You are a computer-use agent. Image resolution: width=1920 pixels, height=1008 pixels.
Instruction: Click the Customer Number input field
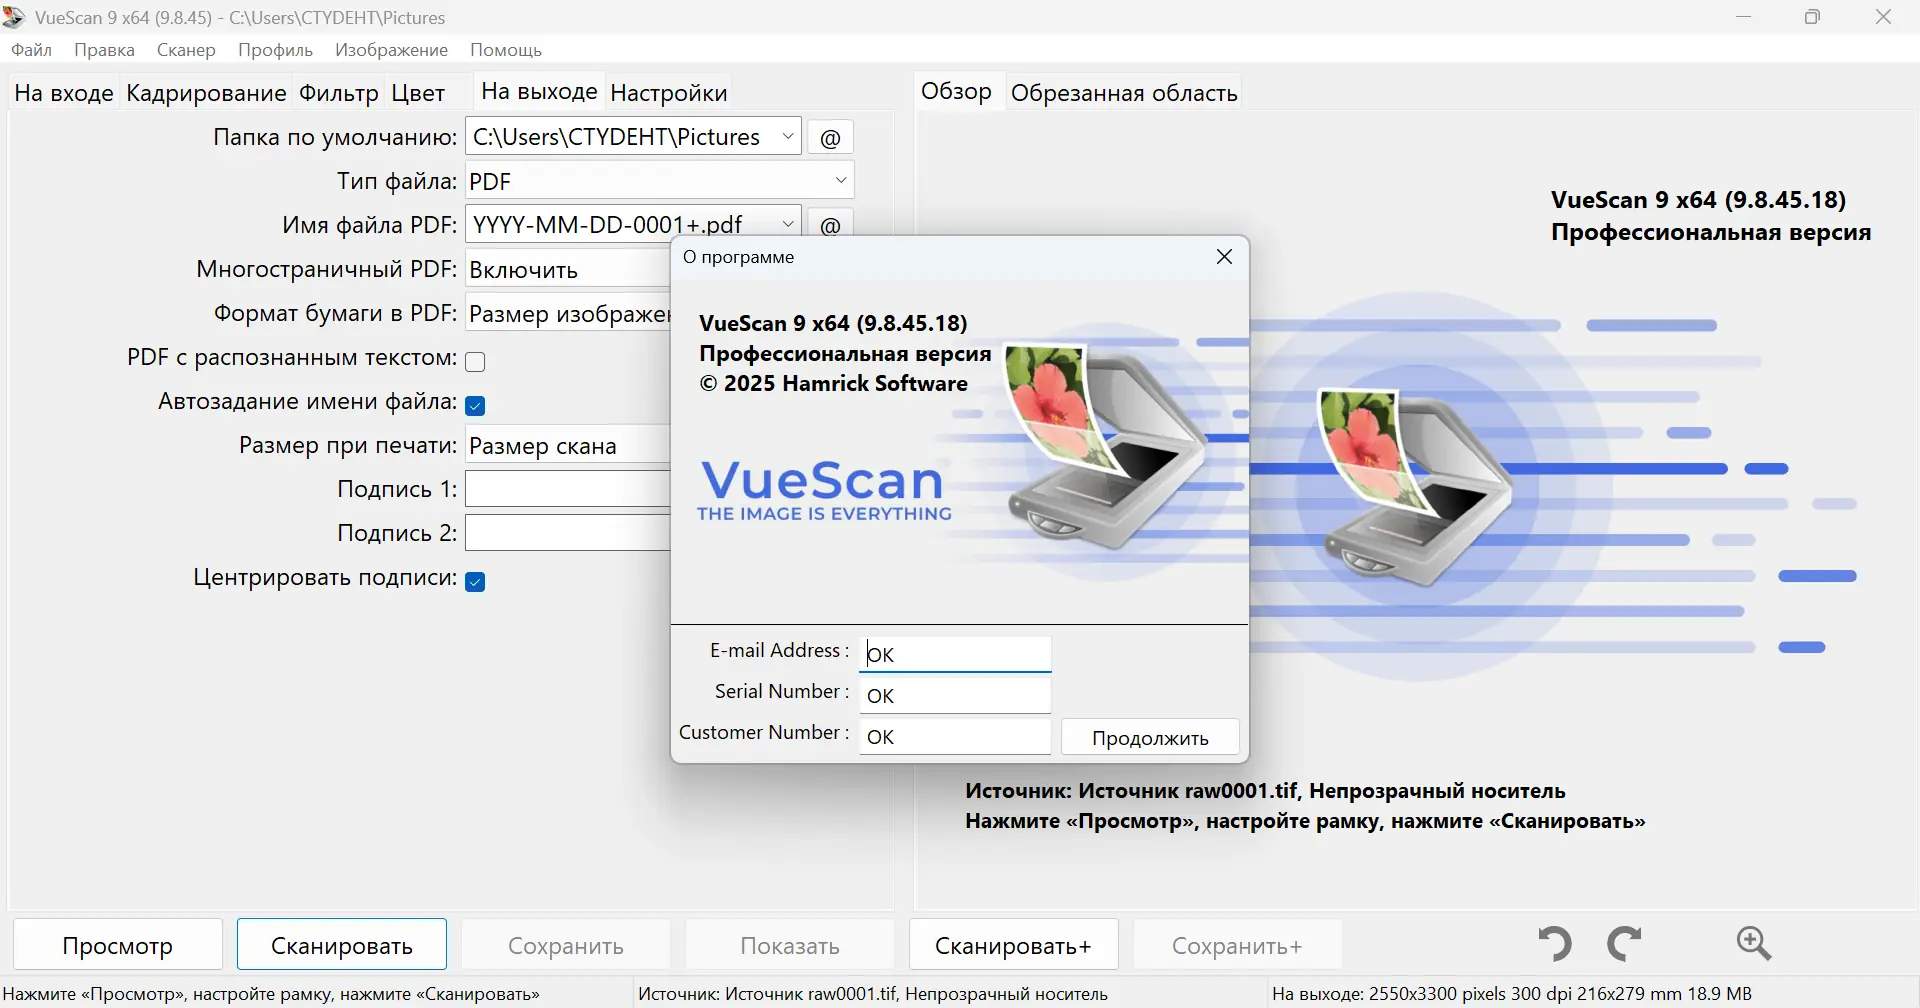point(955,736)
